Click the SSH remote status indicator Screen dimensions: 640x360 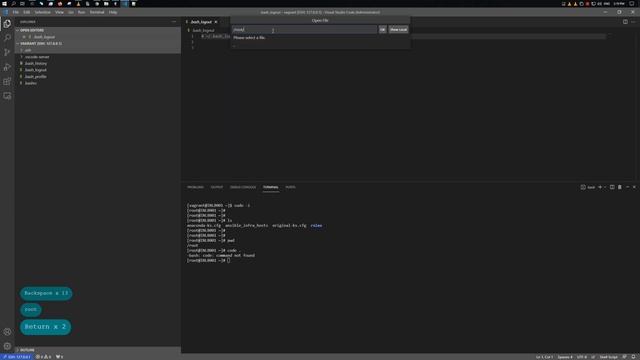(x=16, y=357)
